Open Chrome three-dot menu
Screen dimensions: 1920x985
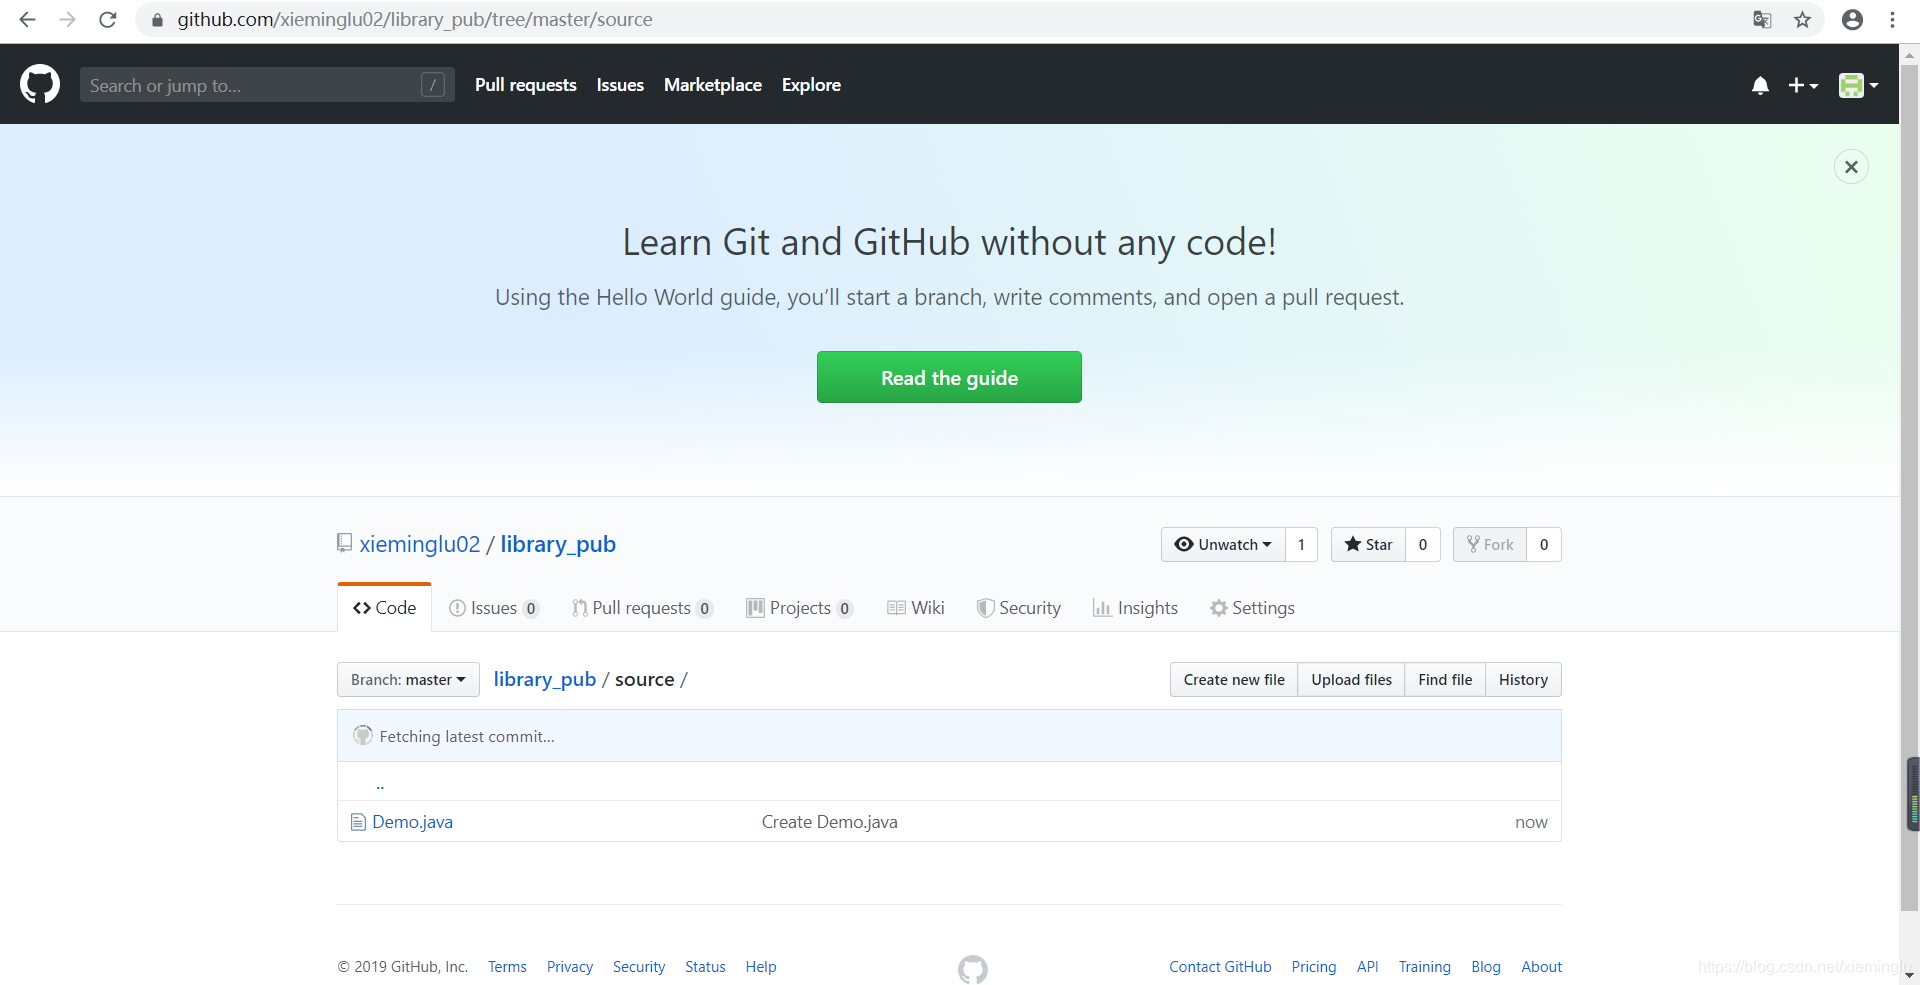click(x=1892, y=20)
